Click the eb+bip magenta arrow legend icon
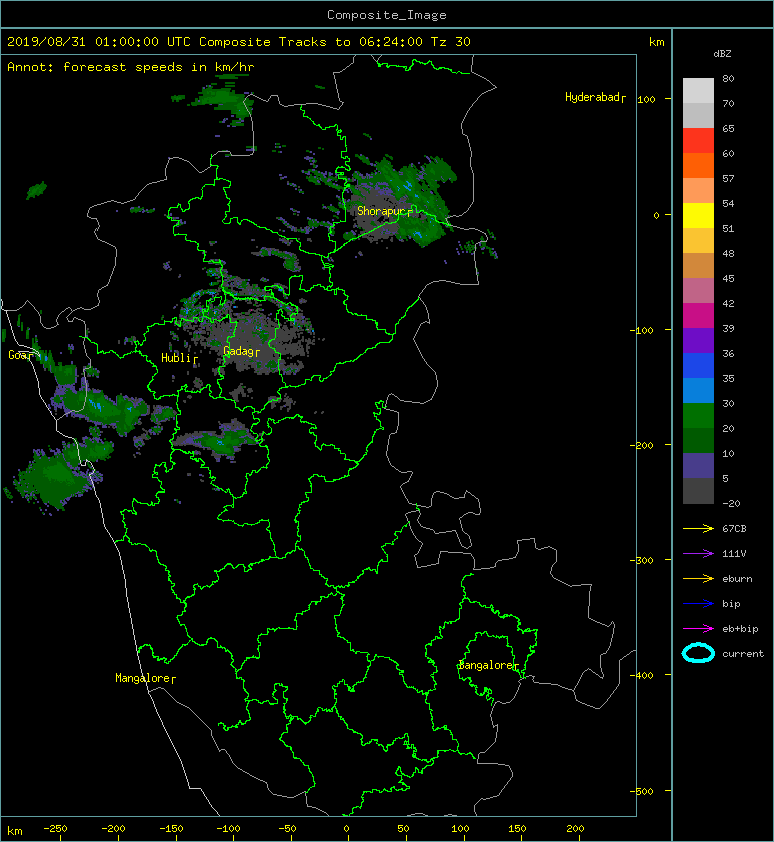This screenshot has width=774, height=842. tap(698, 628)
